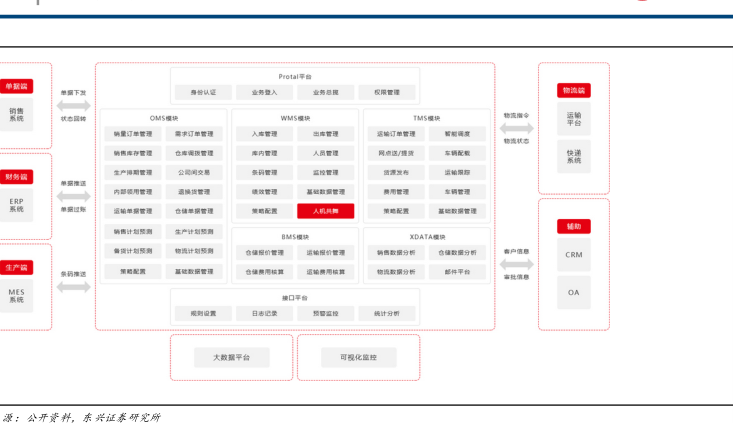Open the 大数据平台 box
This screenshot has height=423, width=733.
[x=231, y=357]
